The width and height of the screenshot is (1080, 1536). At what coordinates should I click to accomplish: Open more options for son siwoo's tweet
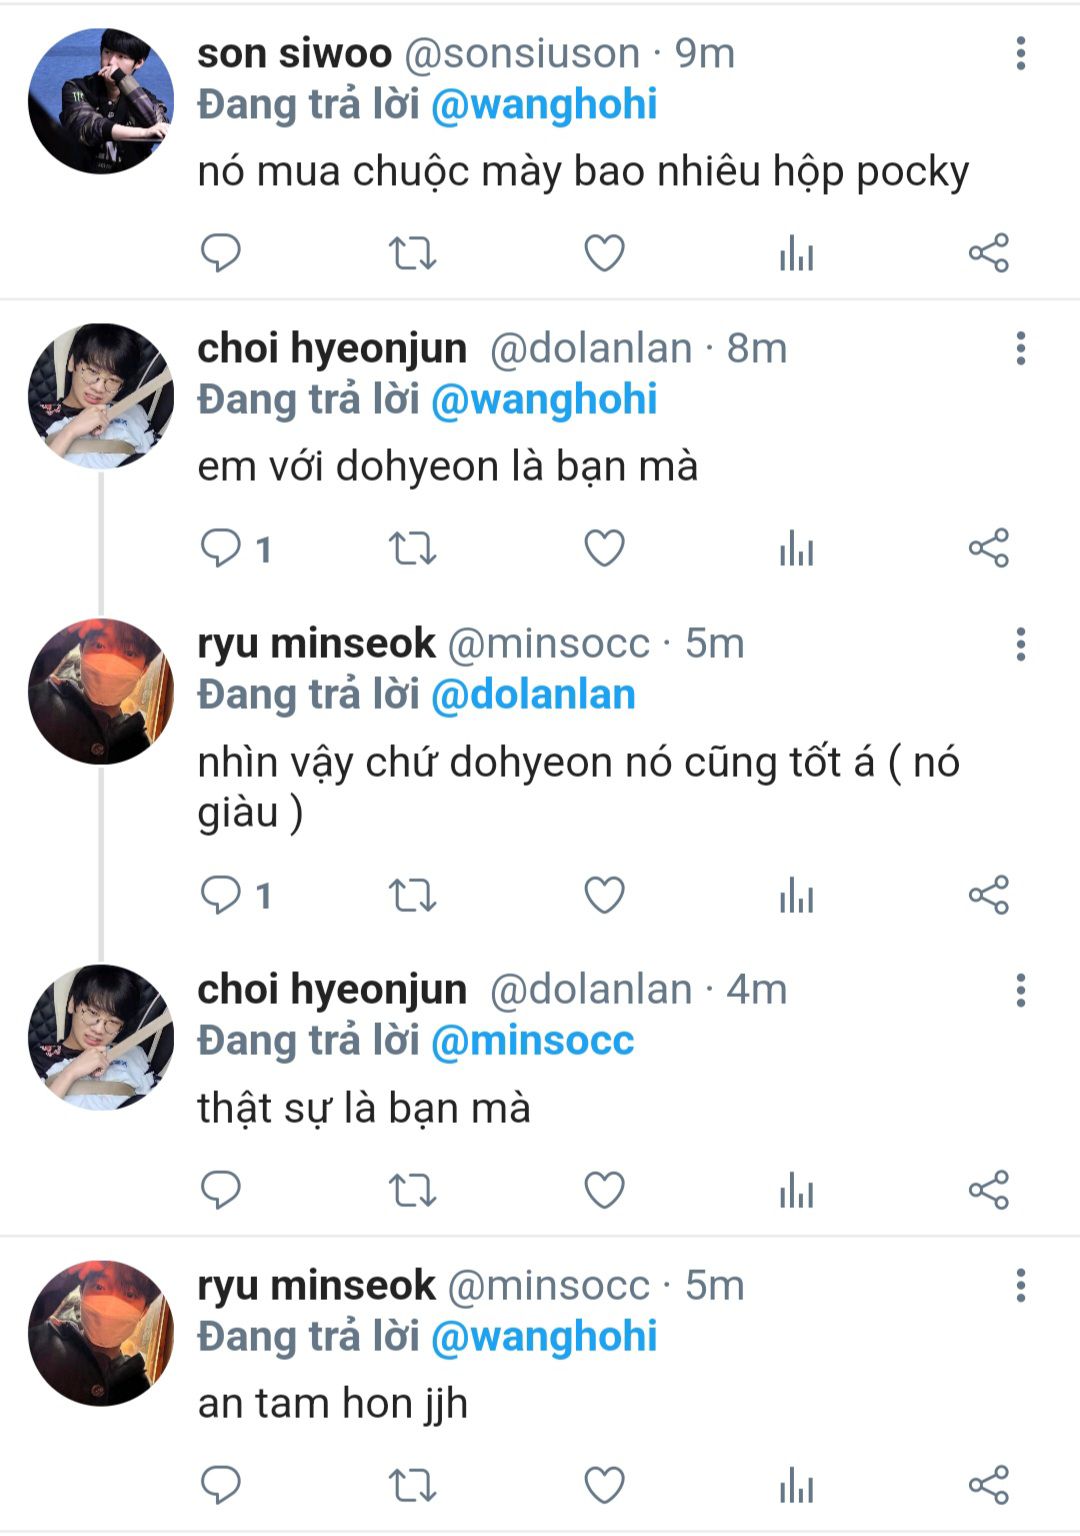pyautogui.click(x=1020, y=54)
